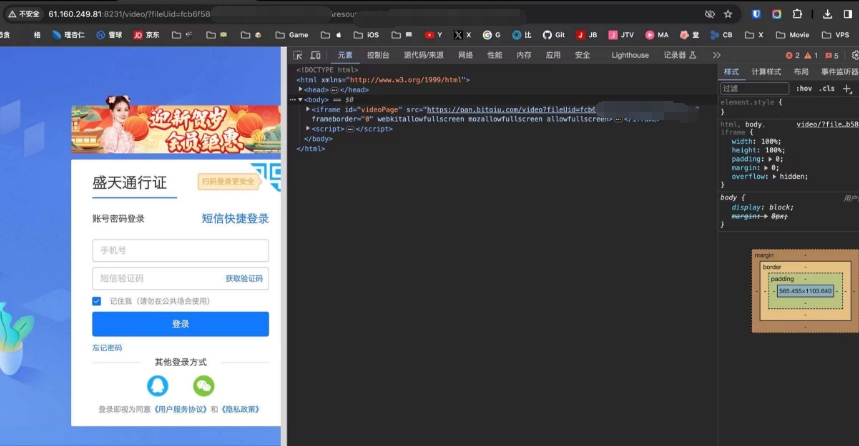Open the 雪球 bookmark
Screen dimensions: 859x446
pos(109,35)
